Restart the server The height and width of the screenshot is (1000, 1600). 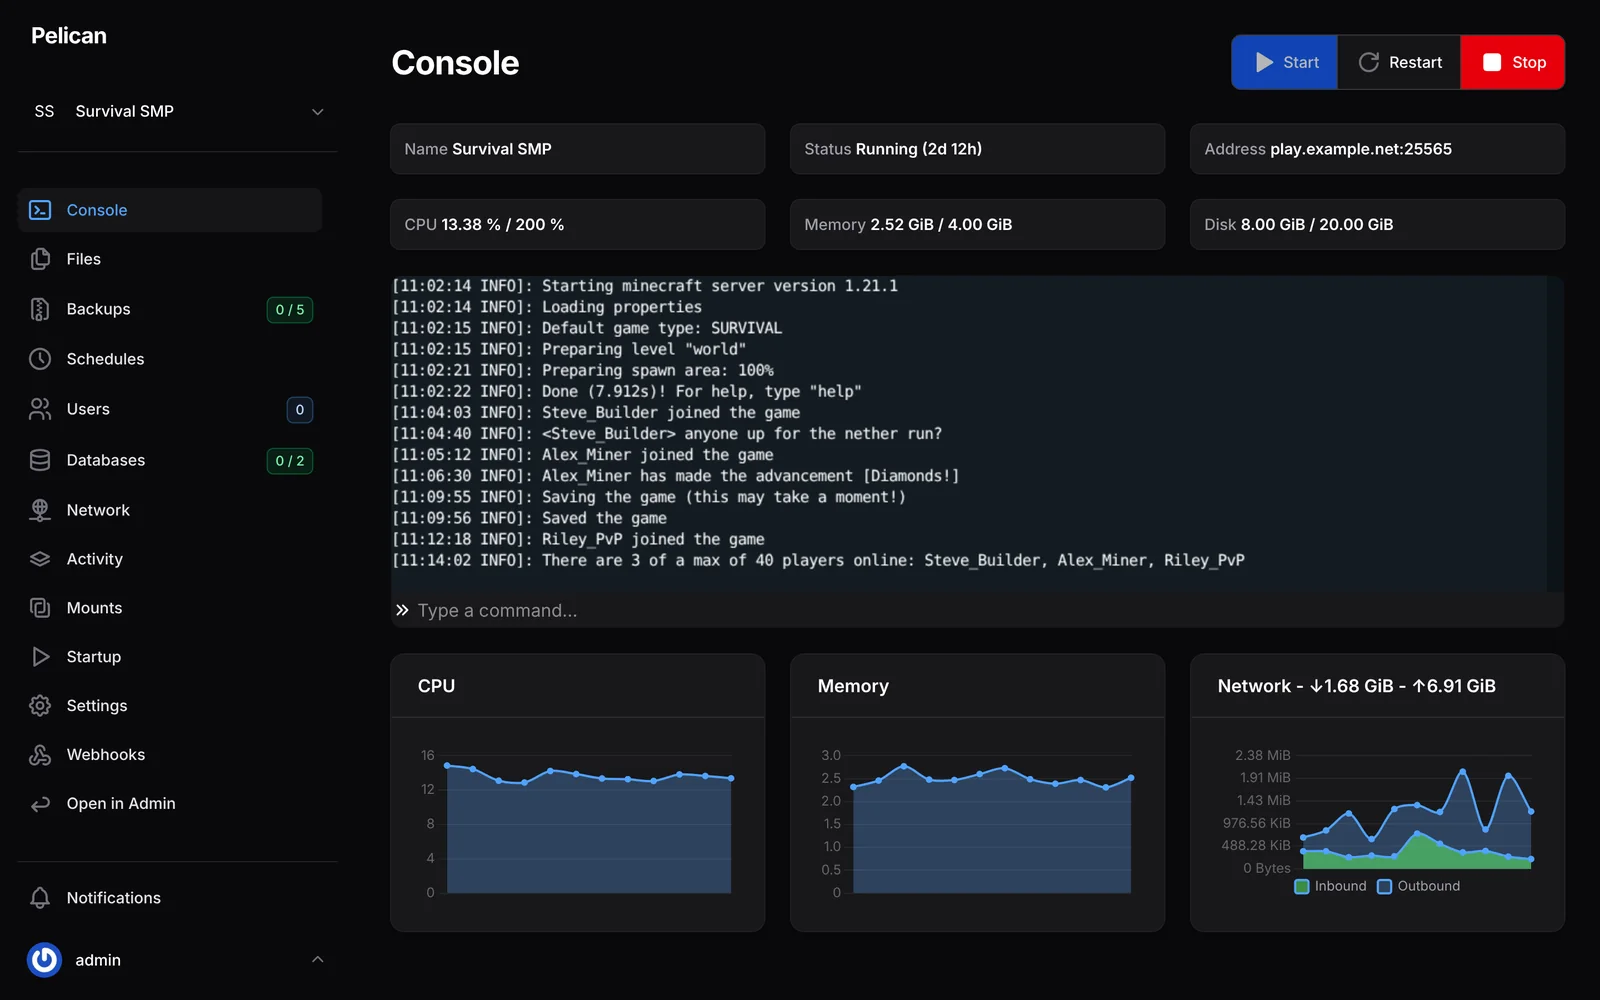pos(1400,62)
